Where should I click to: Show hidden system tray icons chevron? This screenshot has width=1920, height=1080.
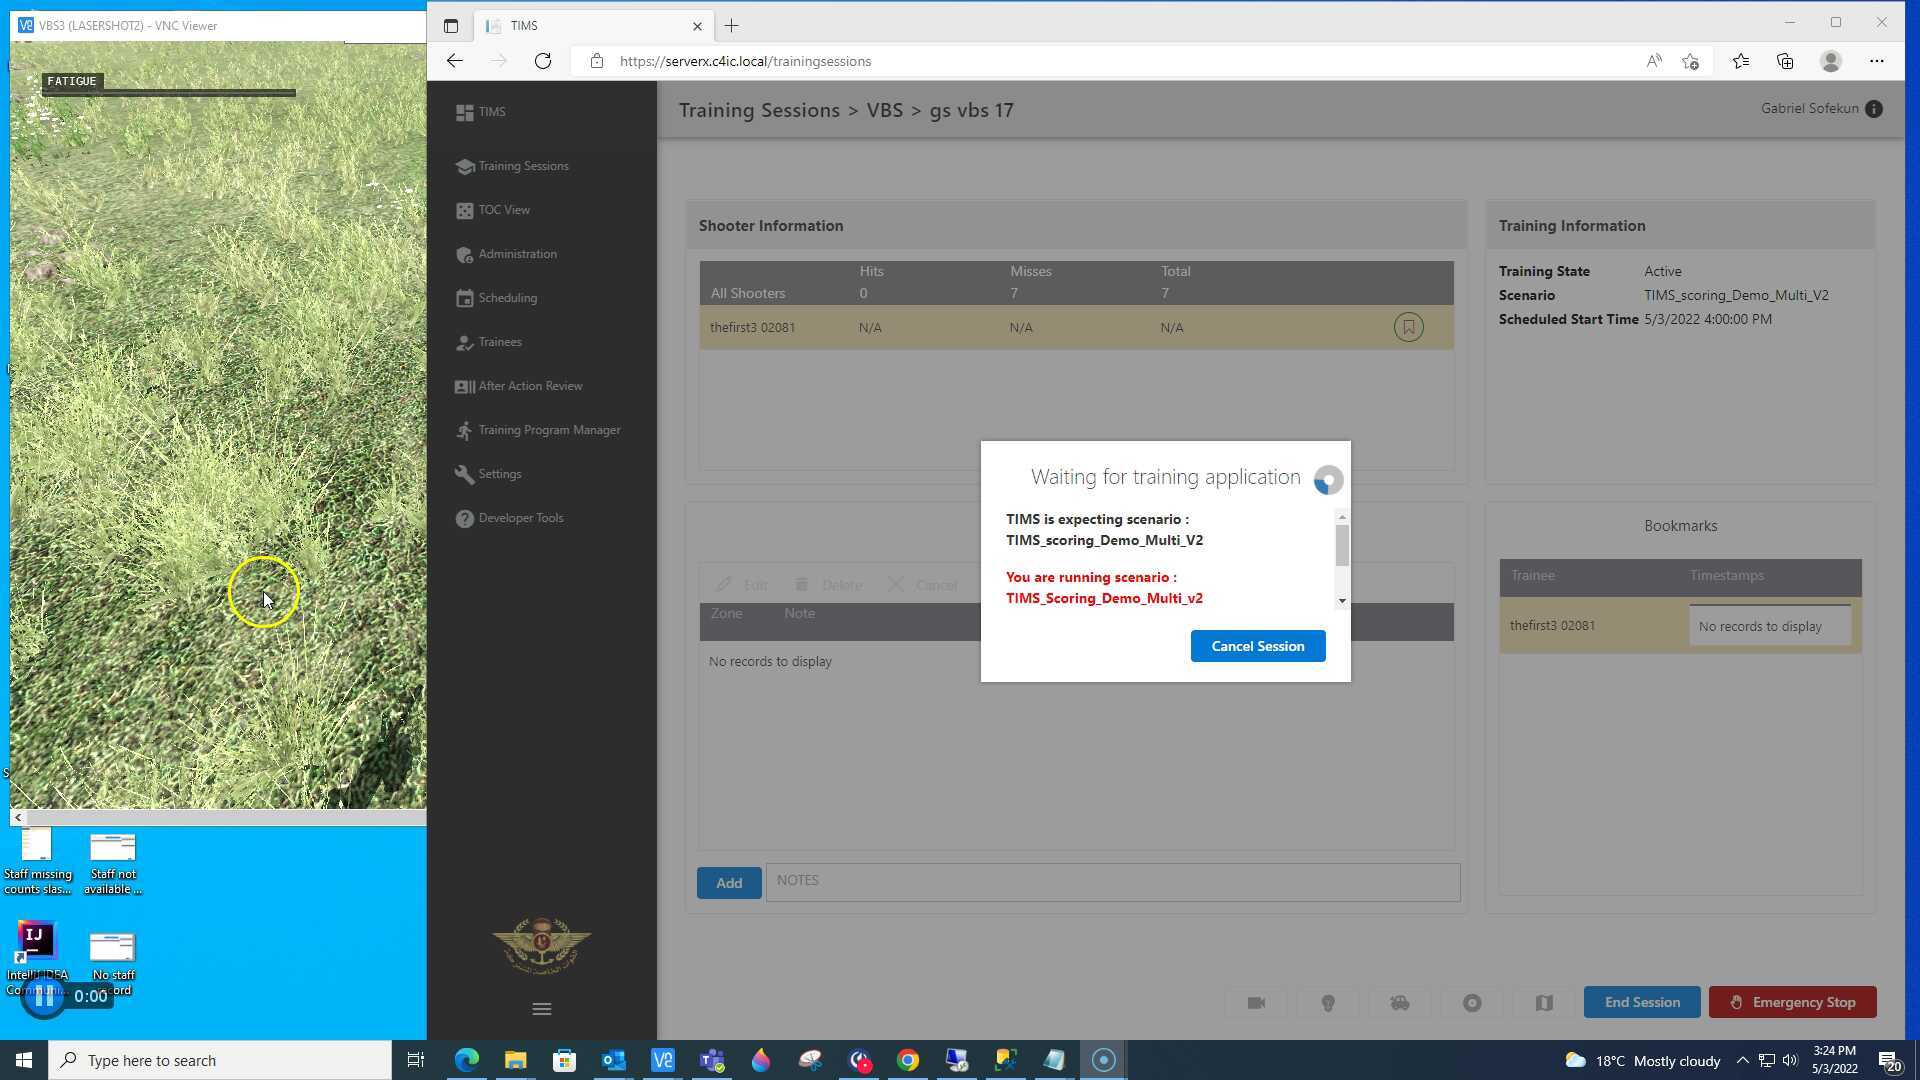[1742, 1061]
